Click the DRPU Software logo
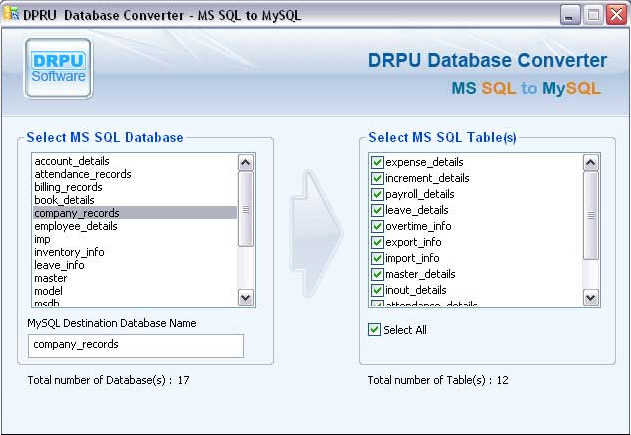The width and height of the screenshot is (631, 435). 59,68
